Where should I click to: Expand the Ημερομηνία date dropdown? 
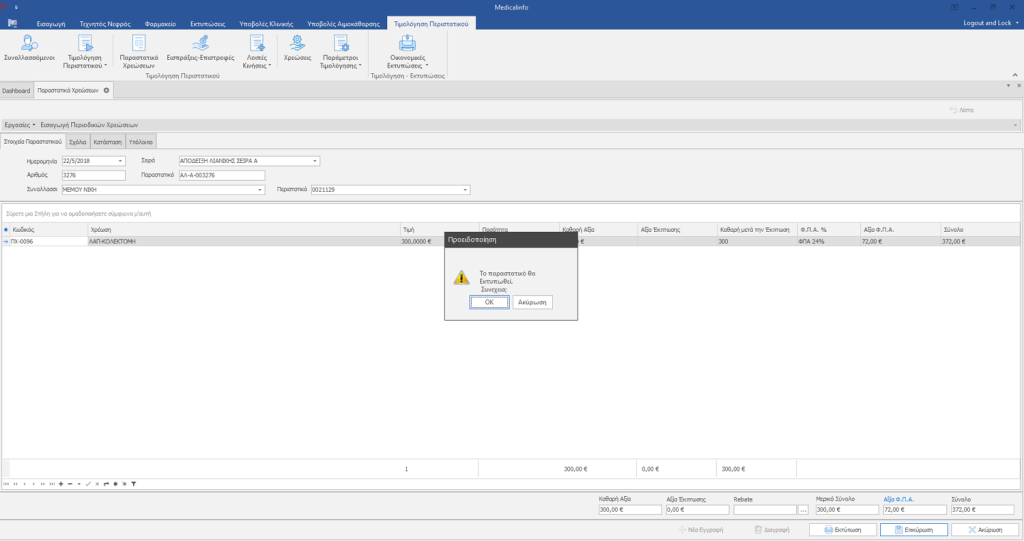click(x=121, y=160)
